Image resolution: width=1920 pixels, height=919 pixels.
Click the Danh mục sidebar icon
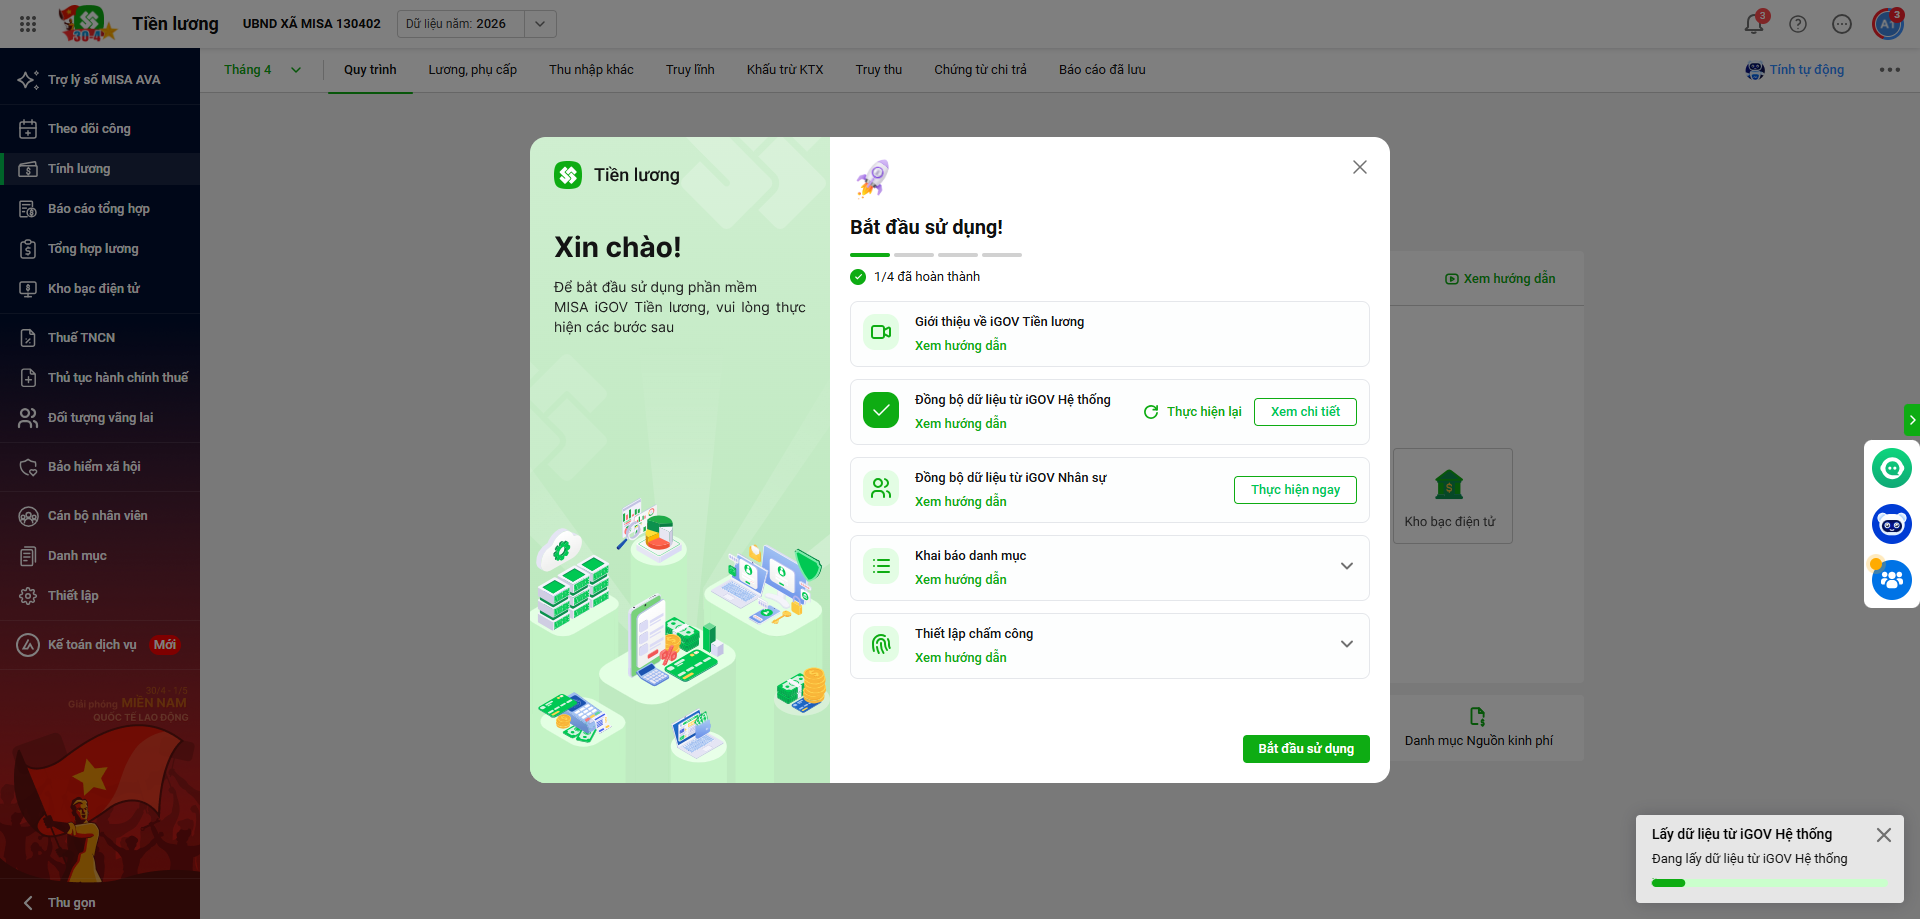[x=28, y=556]
